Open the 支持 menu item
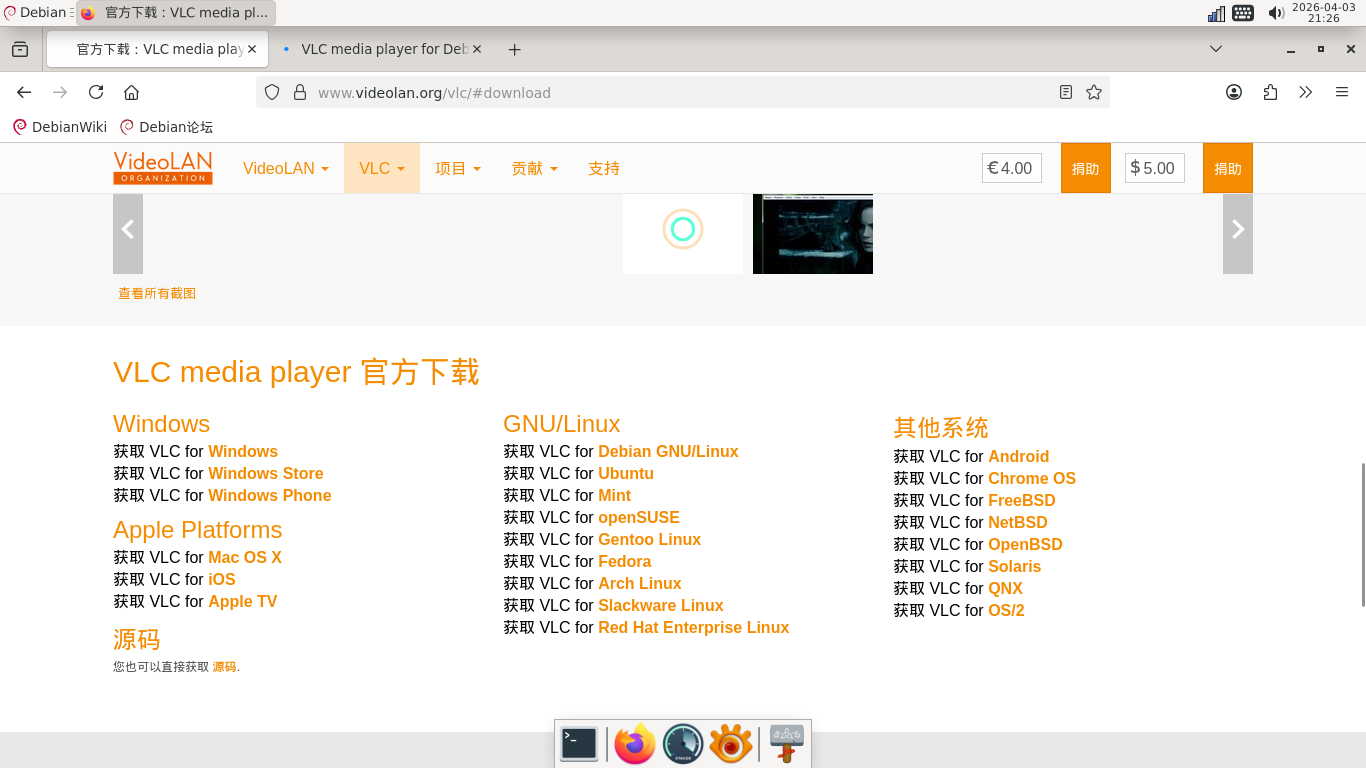Screen dimensions: 1366x768 (x=604, y=168)
